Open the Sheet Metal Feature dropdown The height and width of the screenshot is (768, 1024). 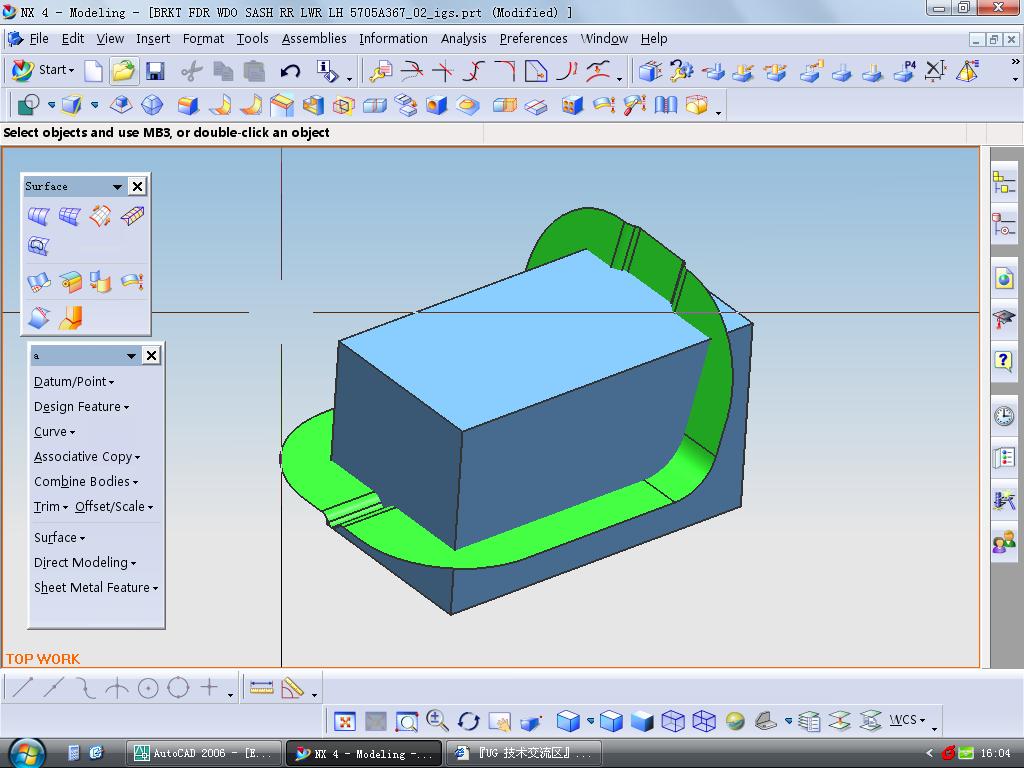[96, 588]
